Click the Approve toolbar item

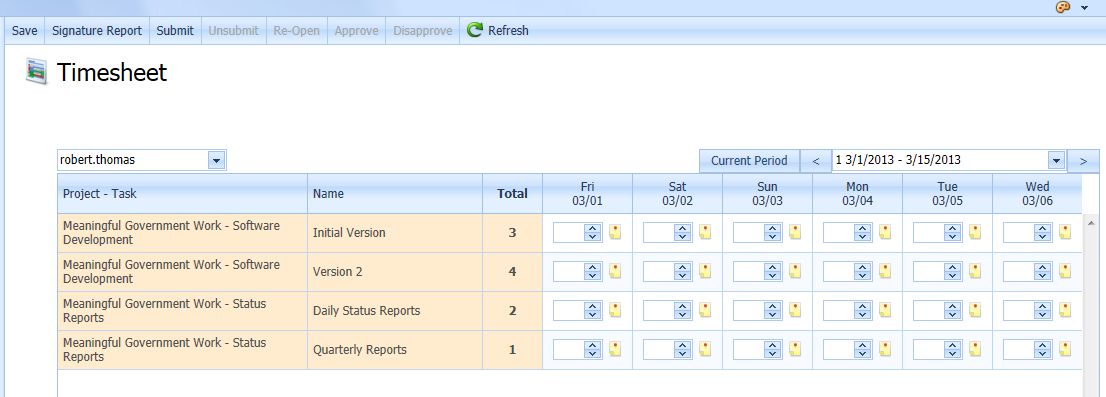point(356,31)
